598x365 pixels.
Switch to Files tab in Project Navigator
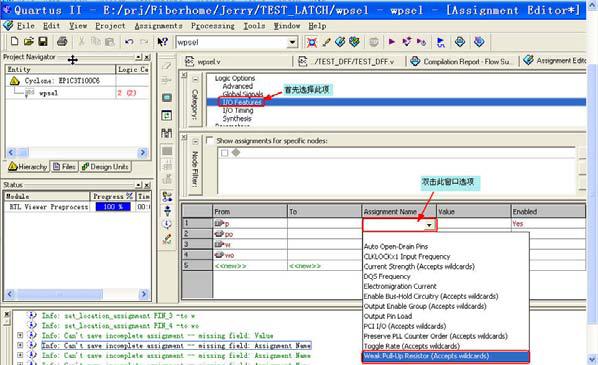click(x=64, y=167)
